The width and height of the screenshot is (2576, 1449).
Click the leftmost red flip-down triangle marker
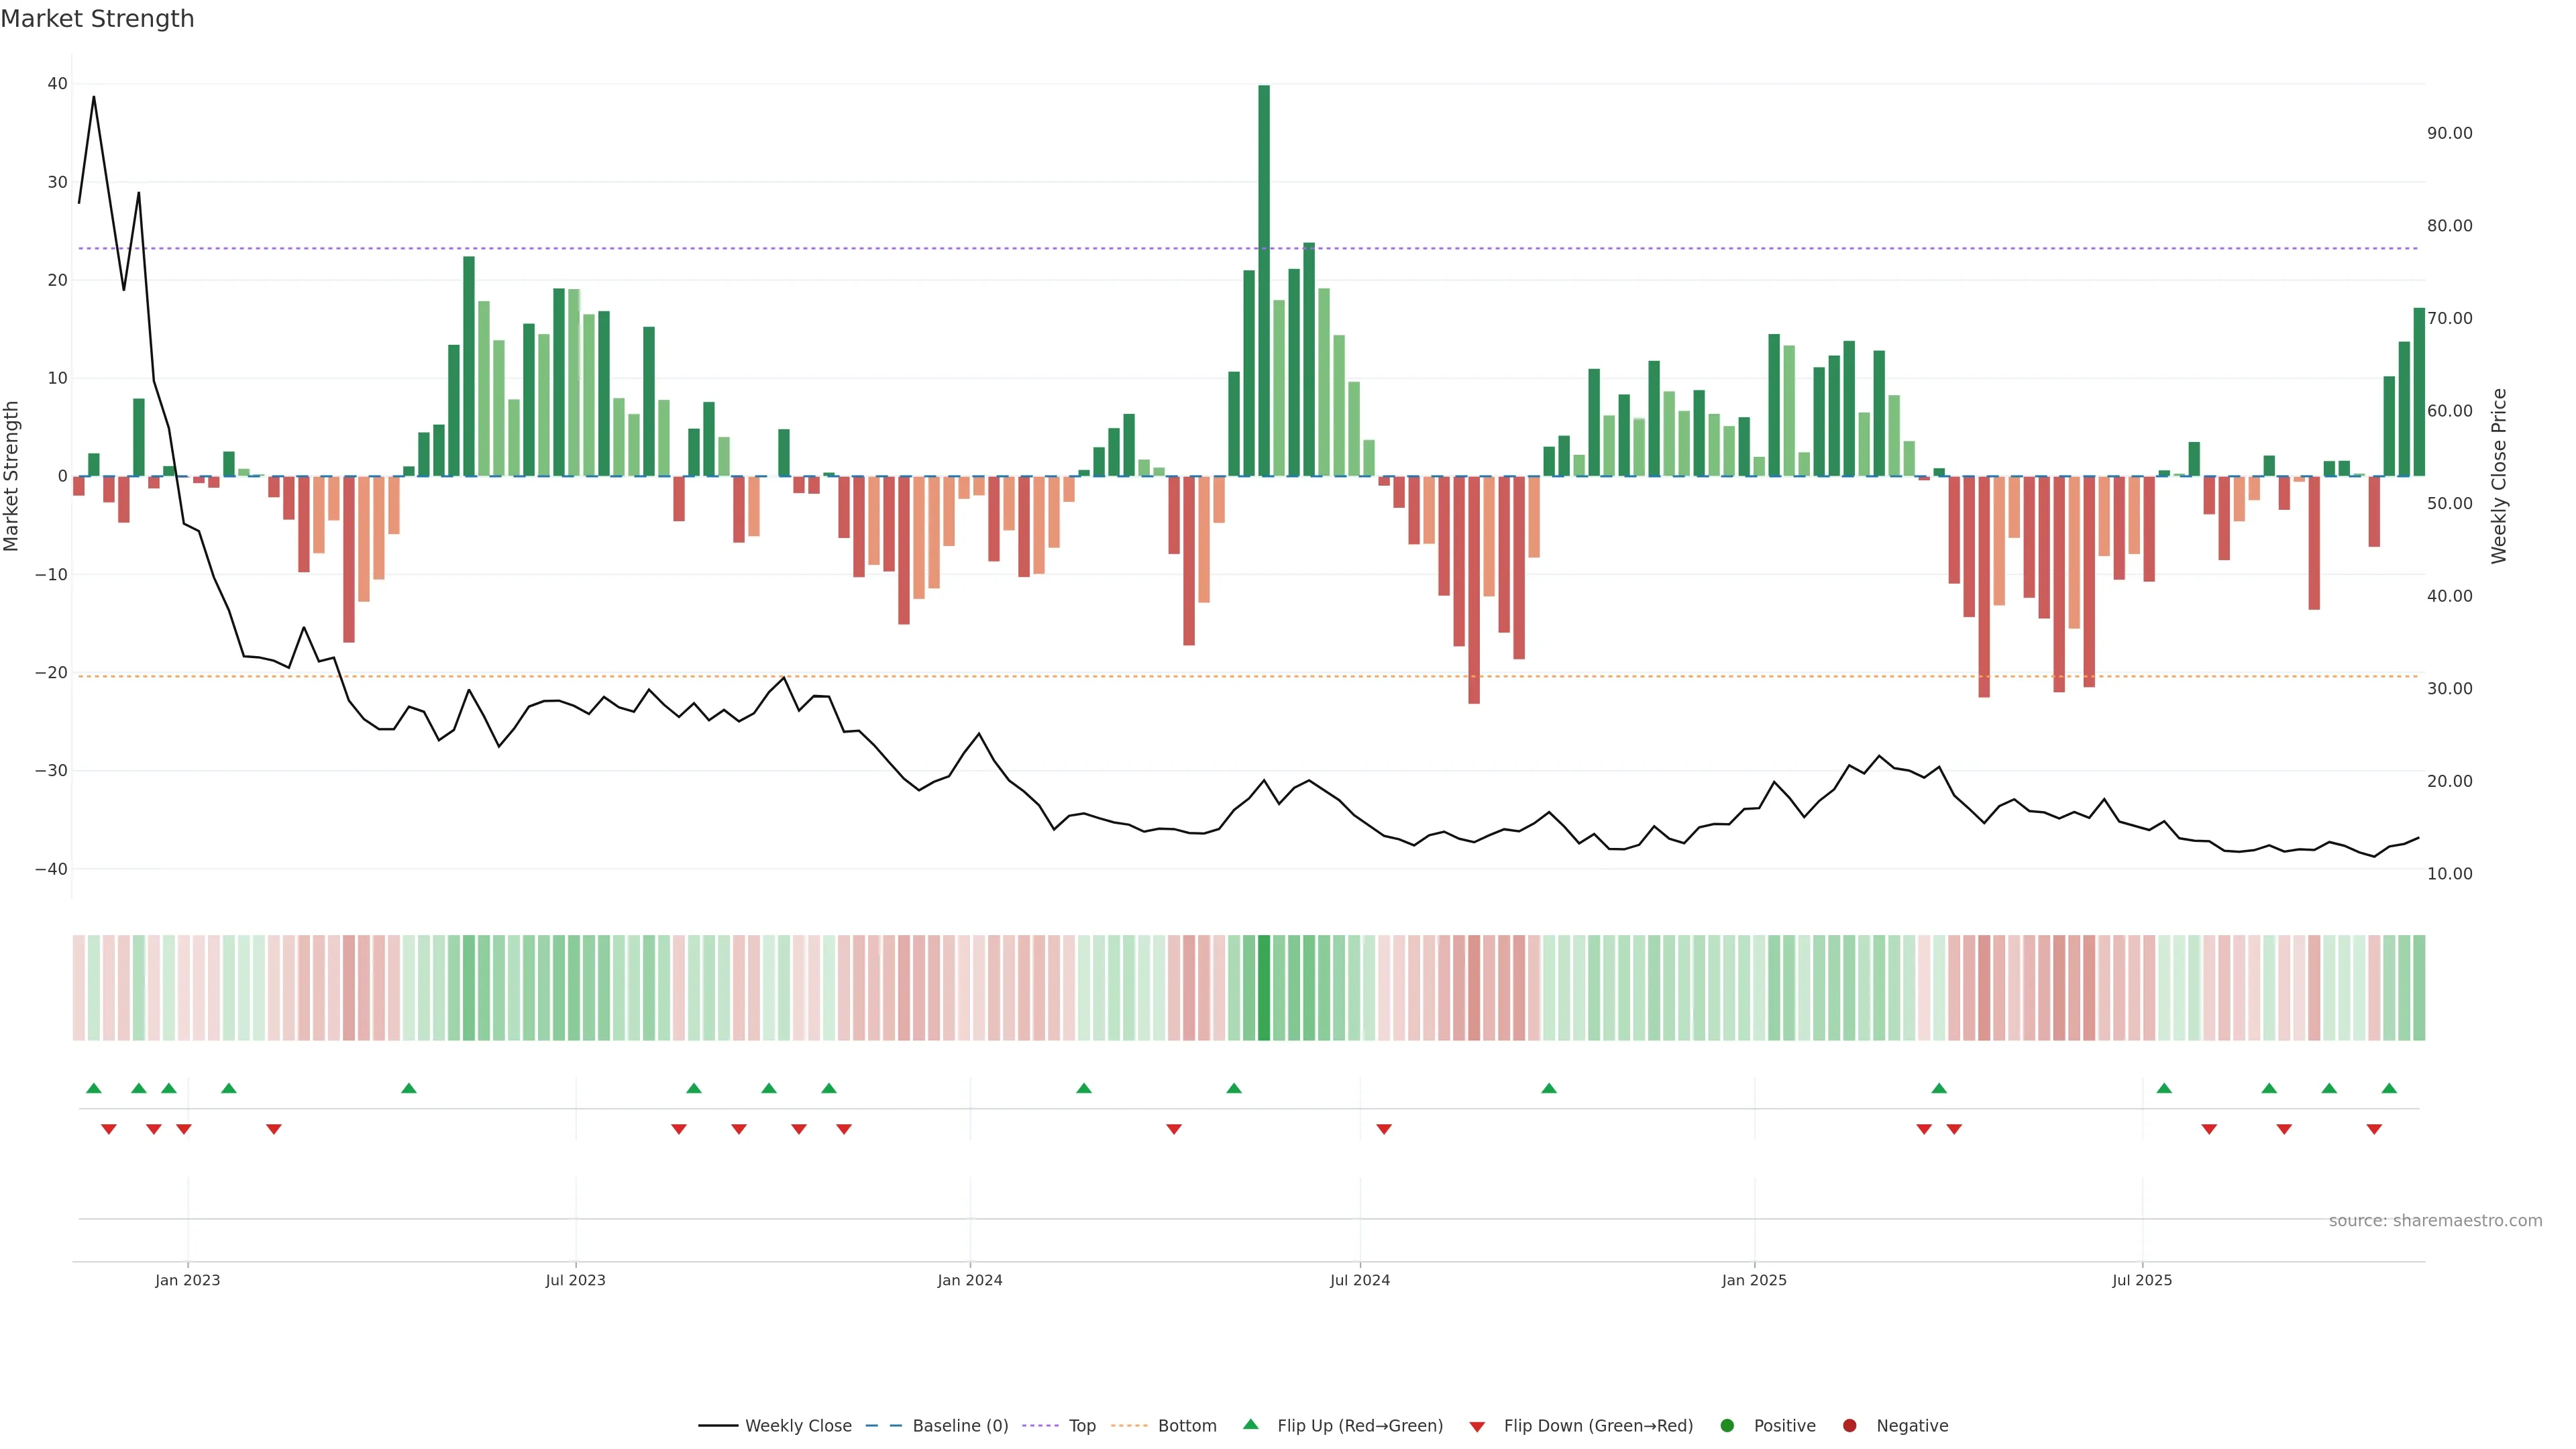pyautogui.click(x=109, y=1129)
